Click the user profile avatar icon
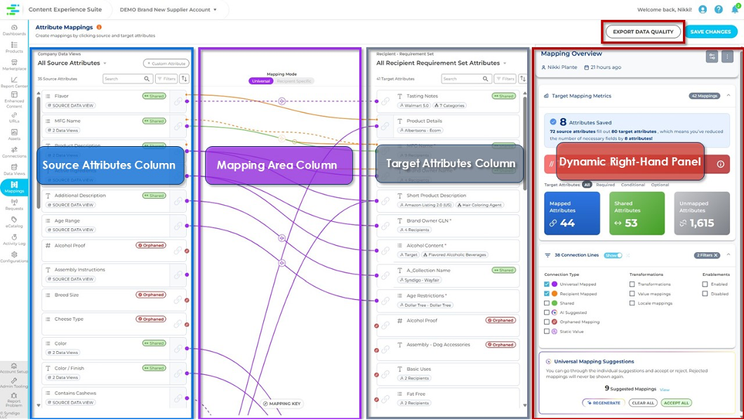Image resolution: width=744 pixels, height=420 pixels. pos(703,9)
